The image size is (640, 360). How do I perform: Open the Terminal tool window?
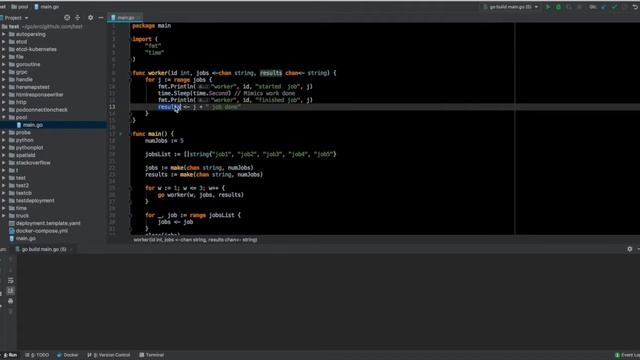coord(151,355)
